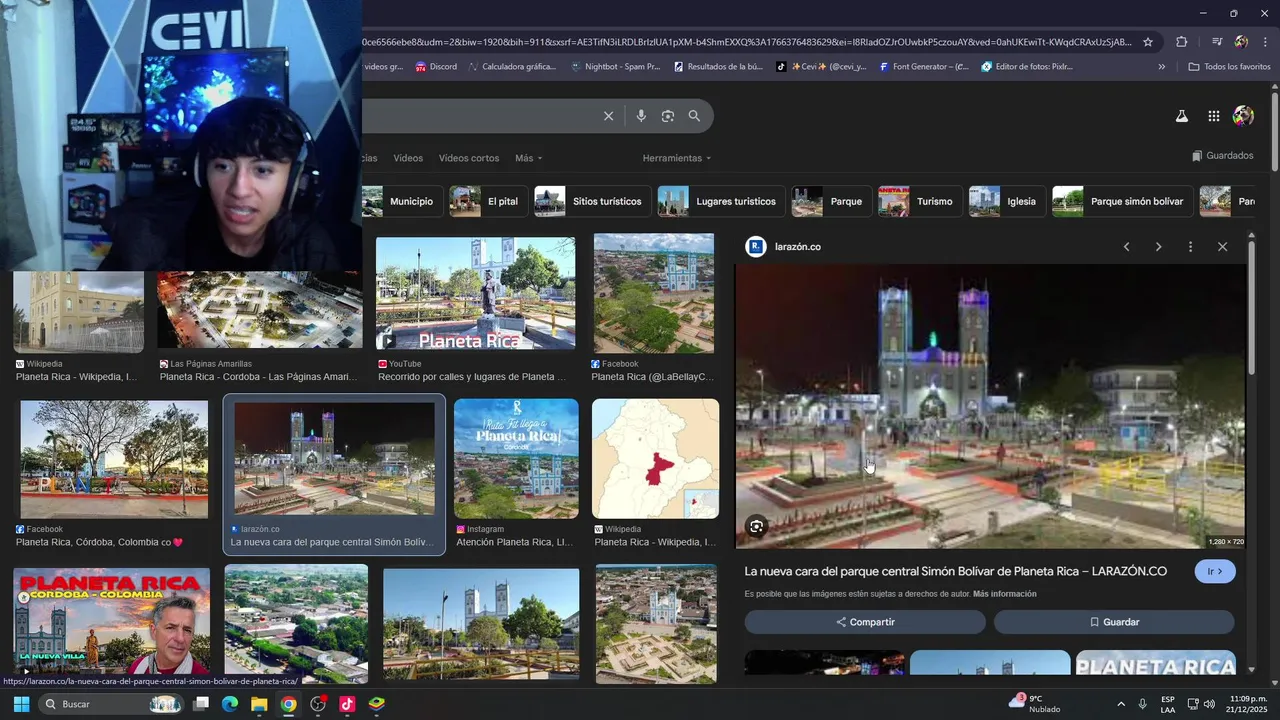Open the Chrome extensions puzzle icon
The height and width of the screenshot is (720, 1280).
(x=1181, y=42)
